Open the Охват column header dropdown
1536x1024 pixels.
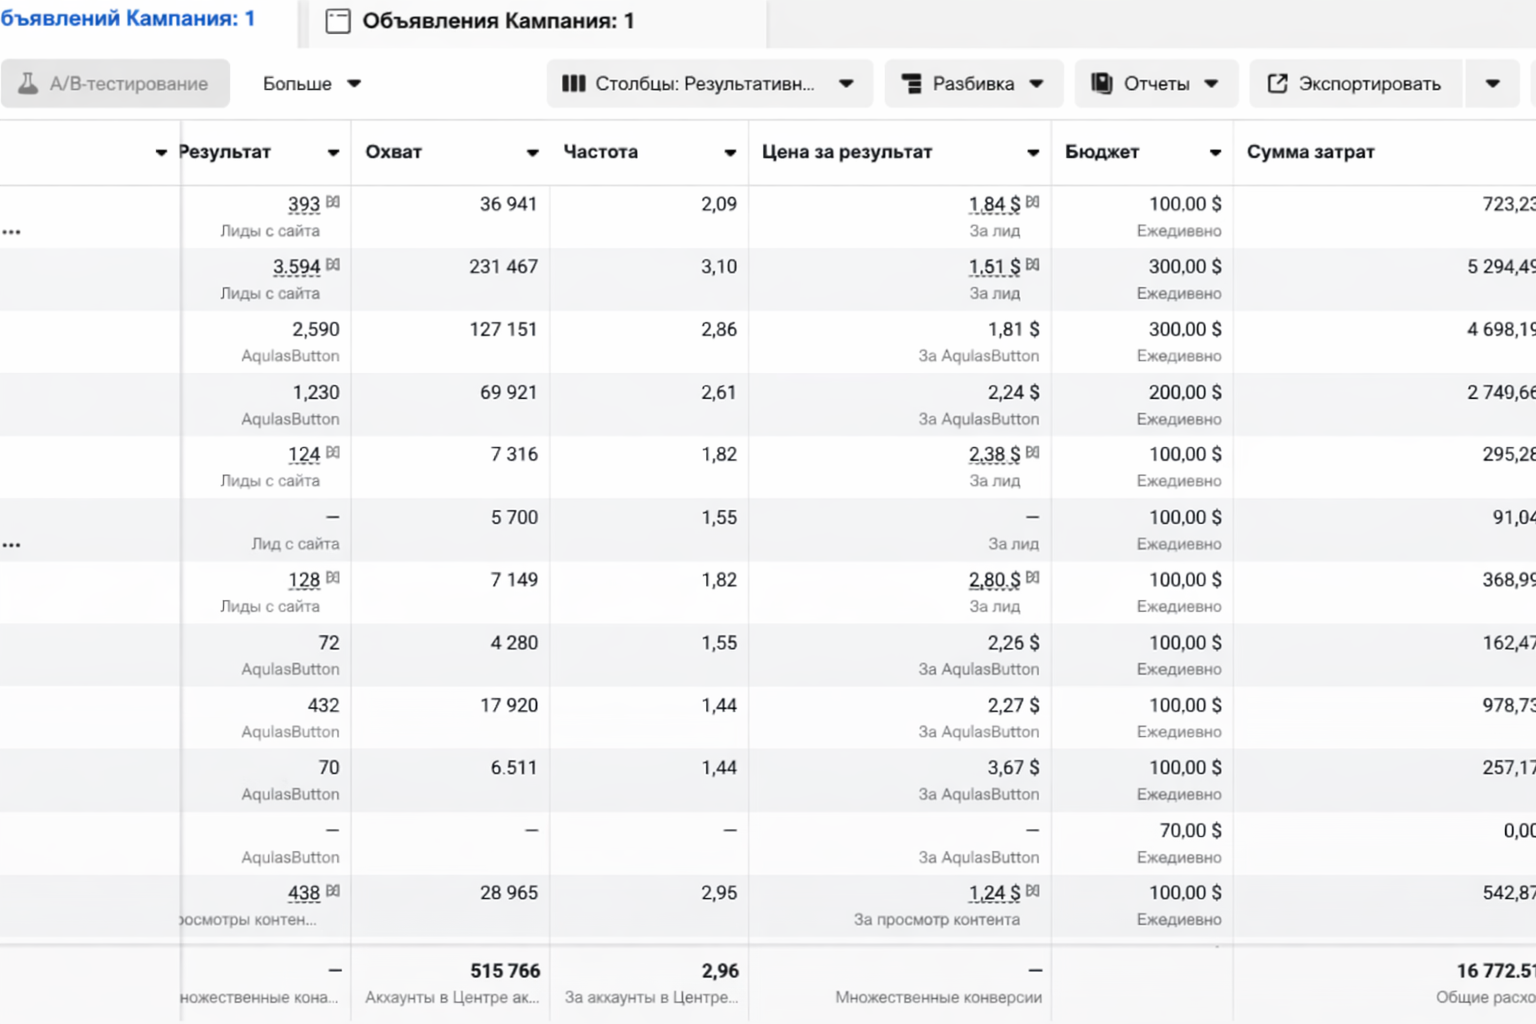point(532,153)
